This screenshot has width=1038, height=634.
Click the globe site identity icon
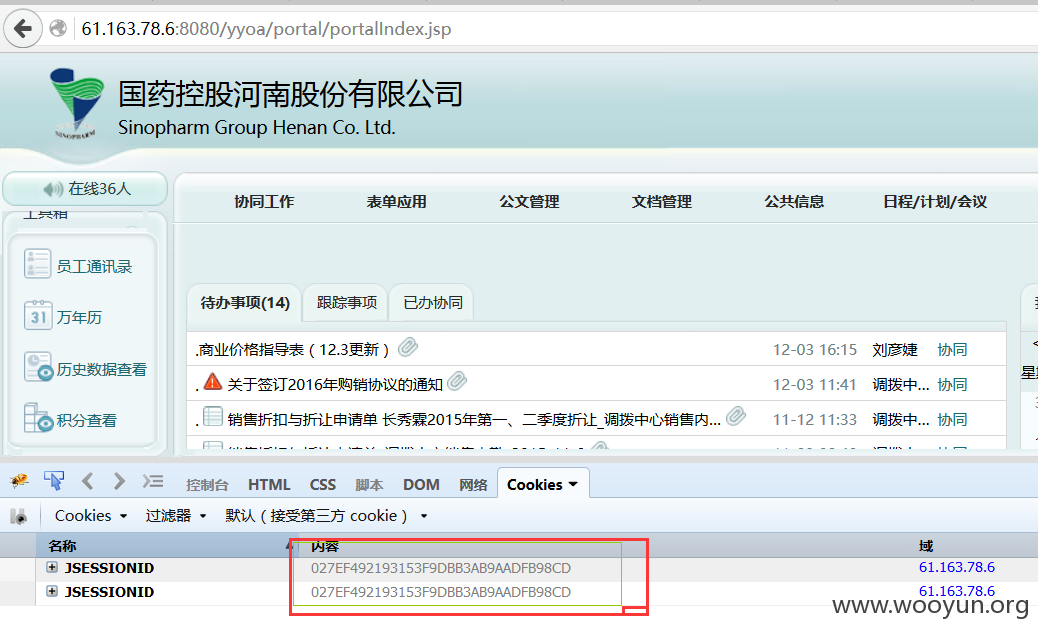pos(58,28)
